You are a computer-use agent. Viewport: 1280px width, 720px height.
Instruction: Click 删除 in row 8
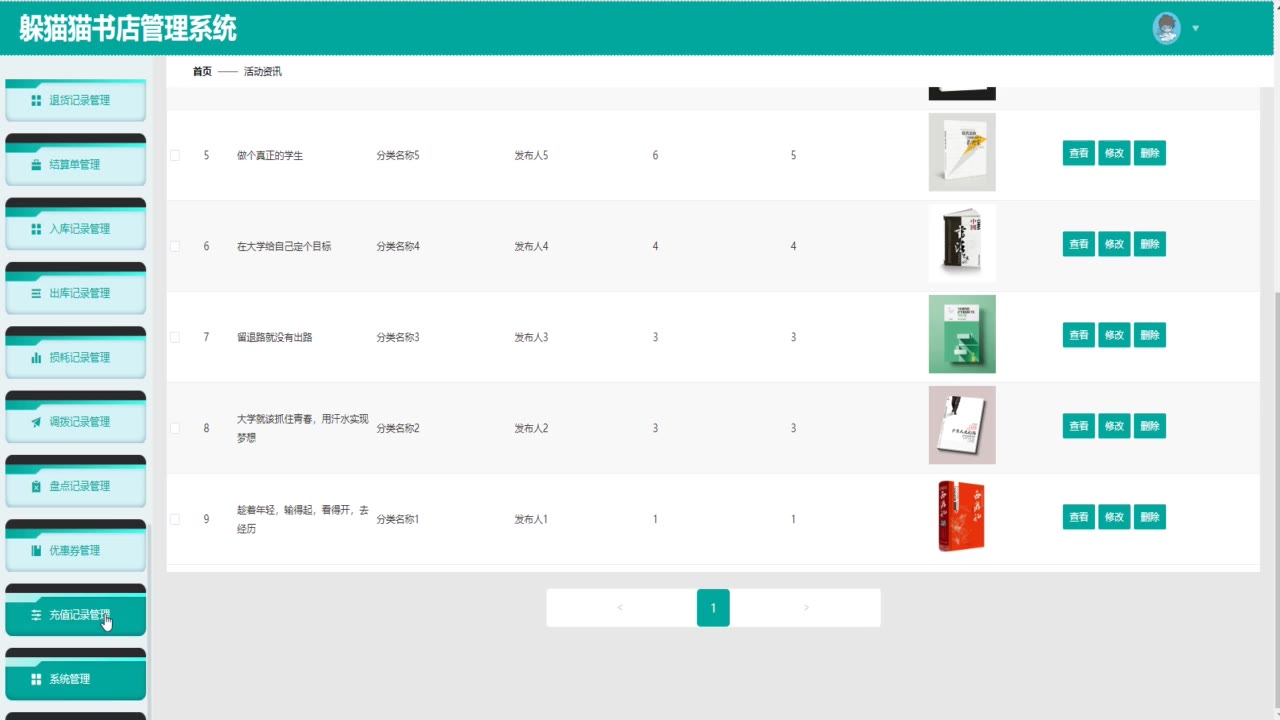pos(1150,426)
